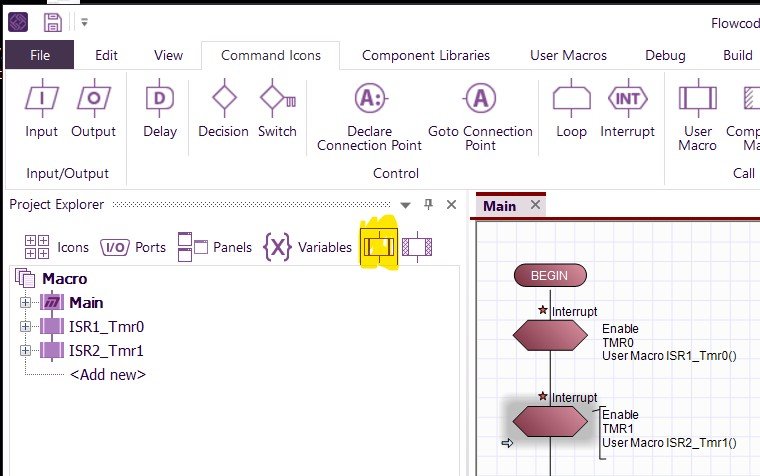Show Ports view in Project Explorer
The width and height of the screenshot is (760, 476).
[133, 247]
